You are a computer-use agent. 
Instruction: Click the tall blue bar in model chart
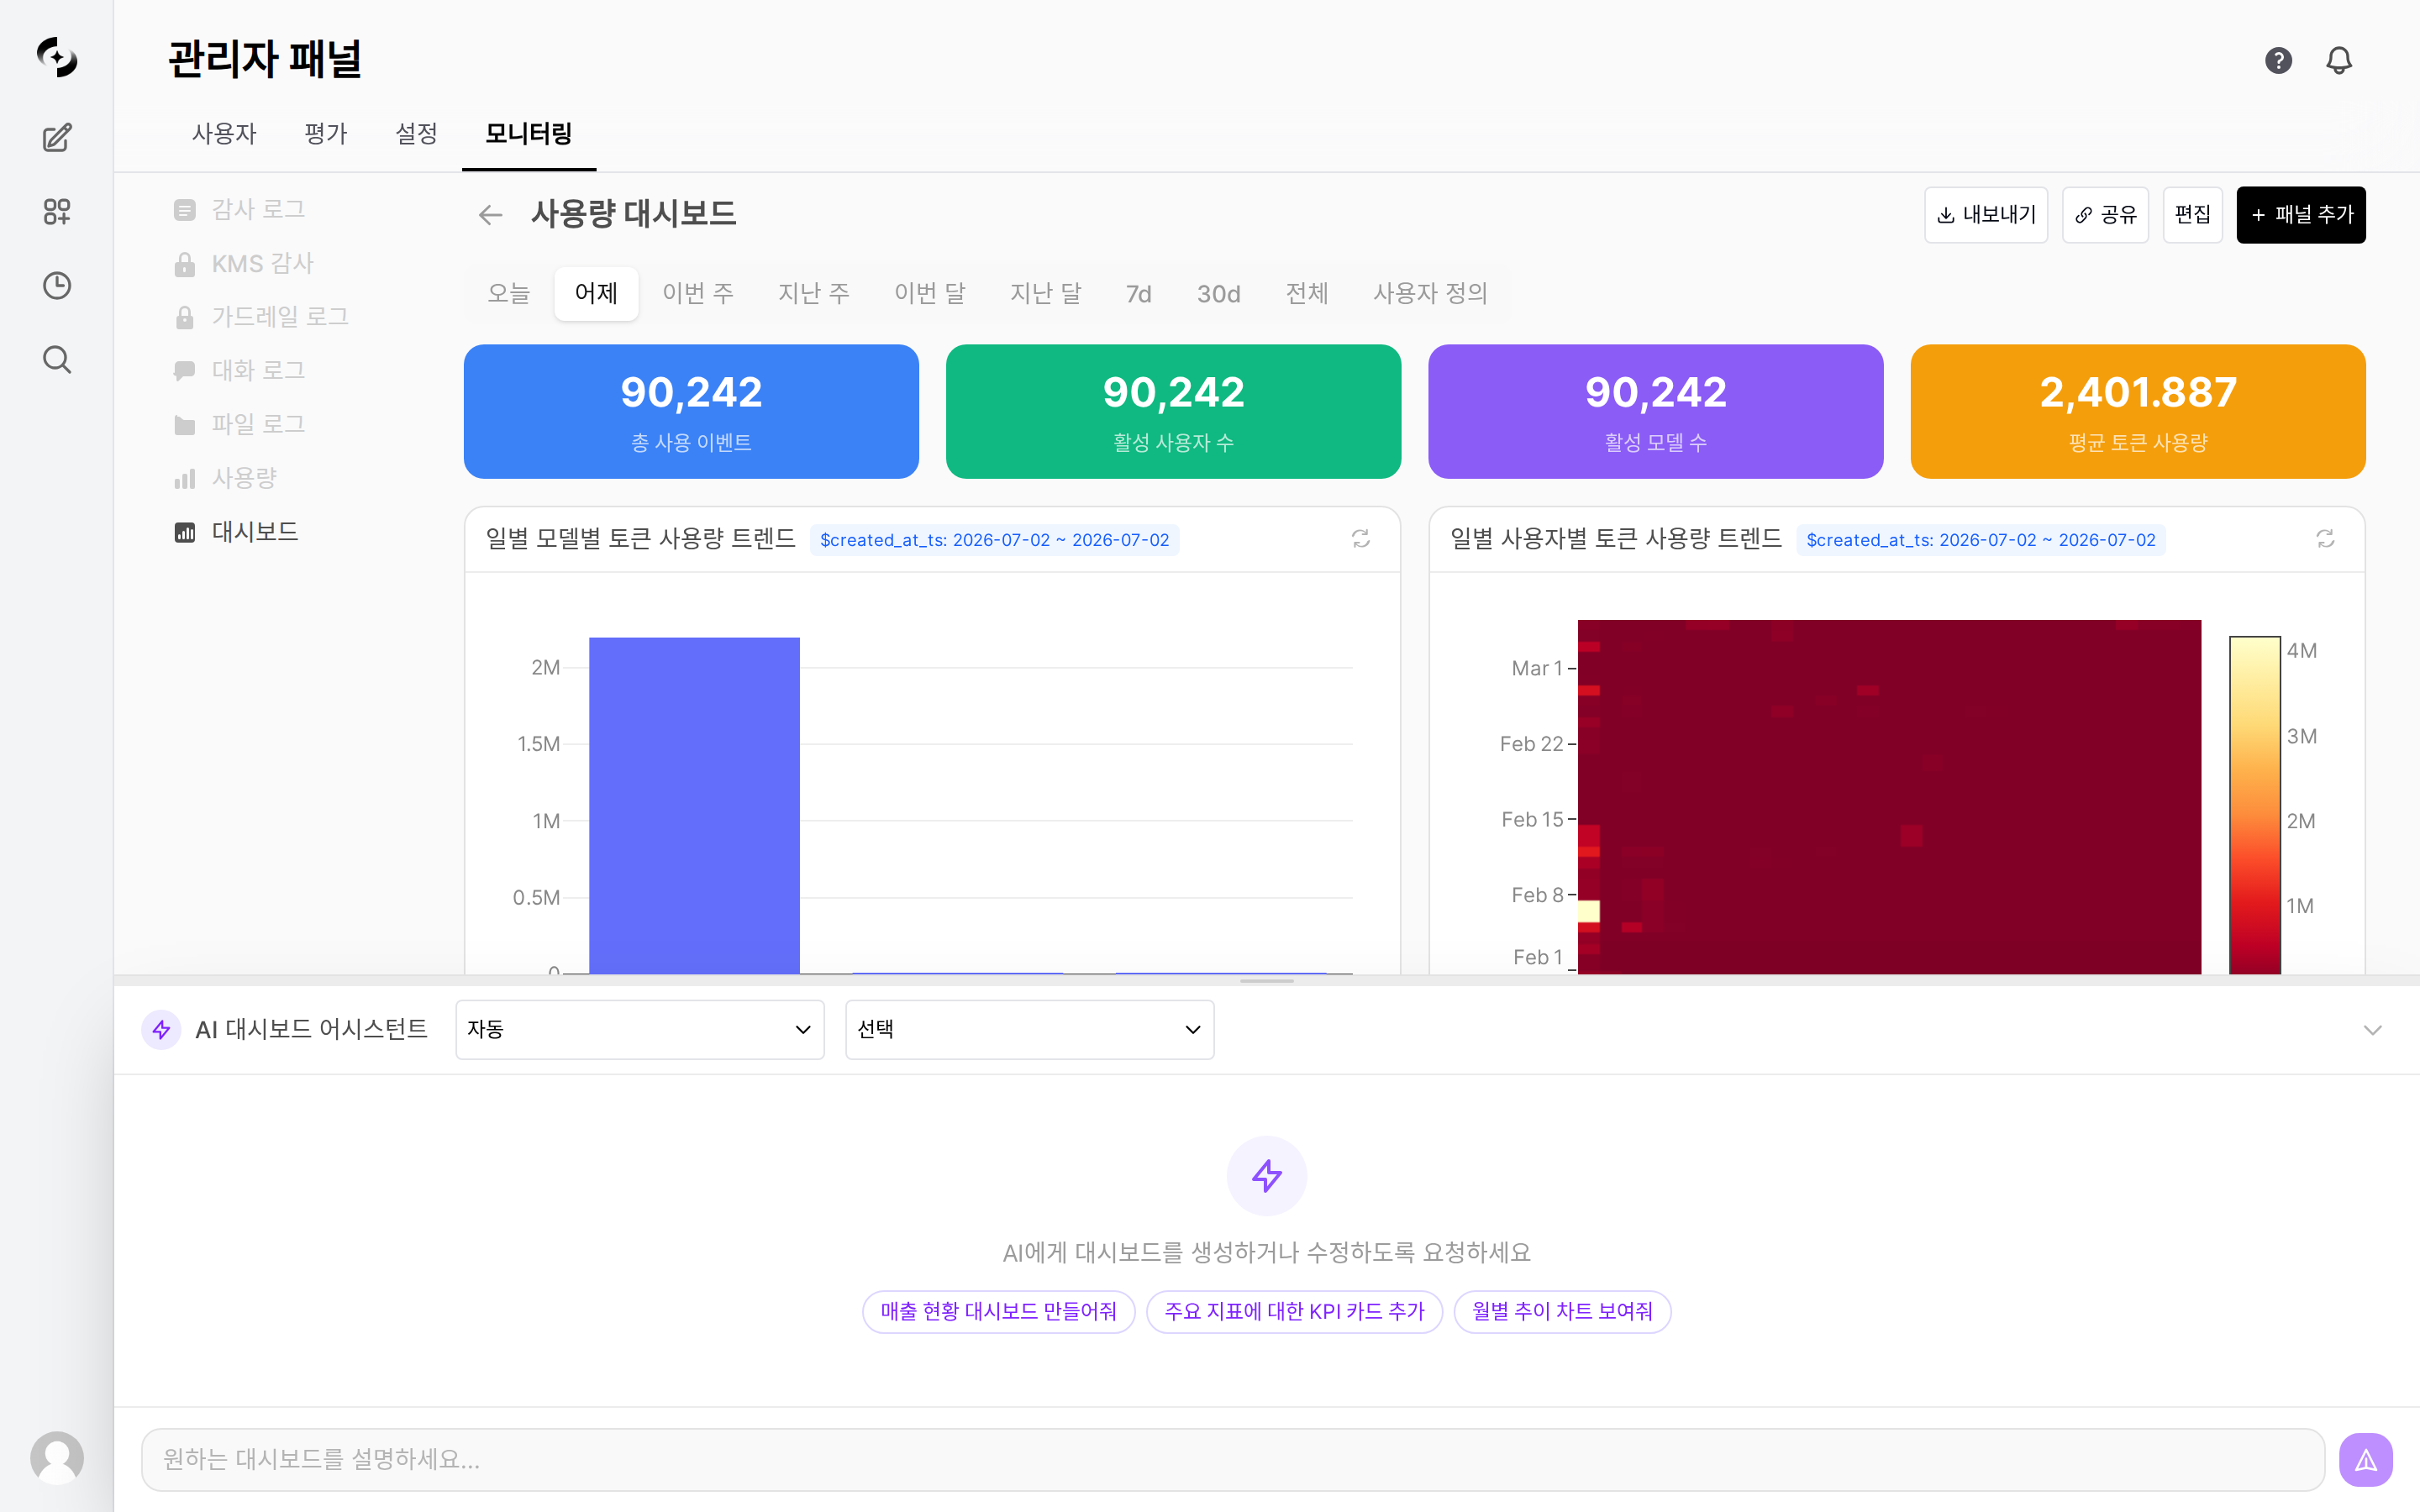(x=694, y=805)
